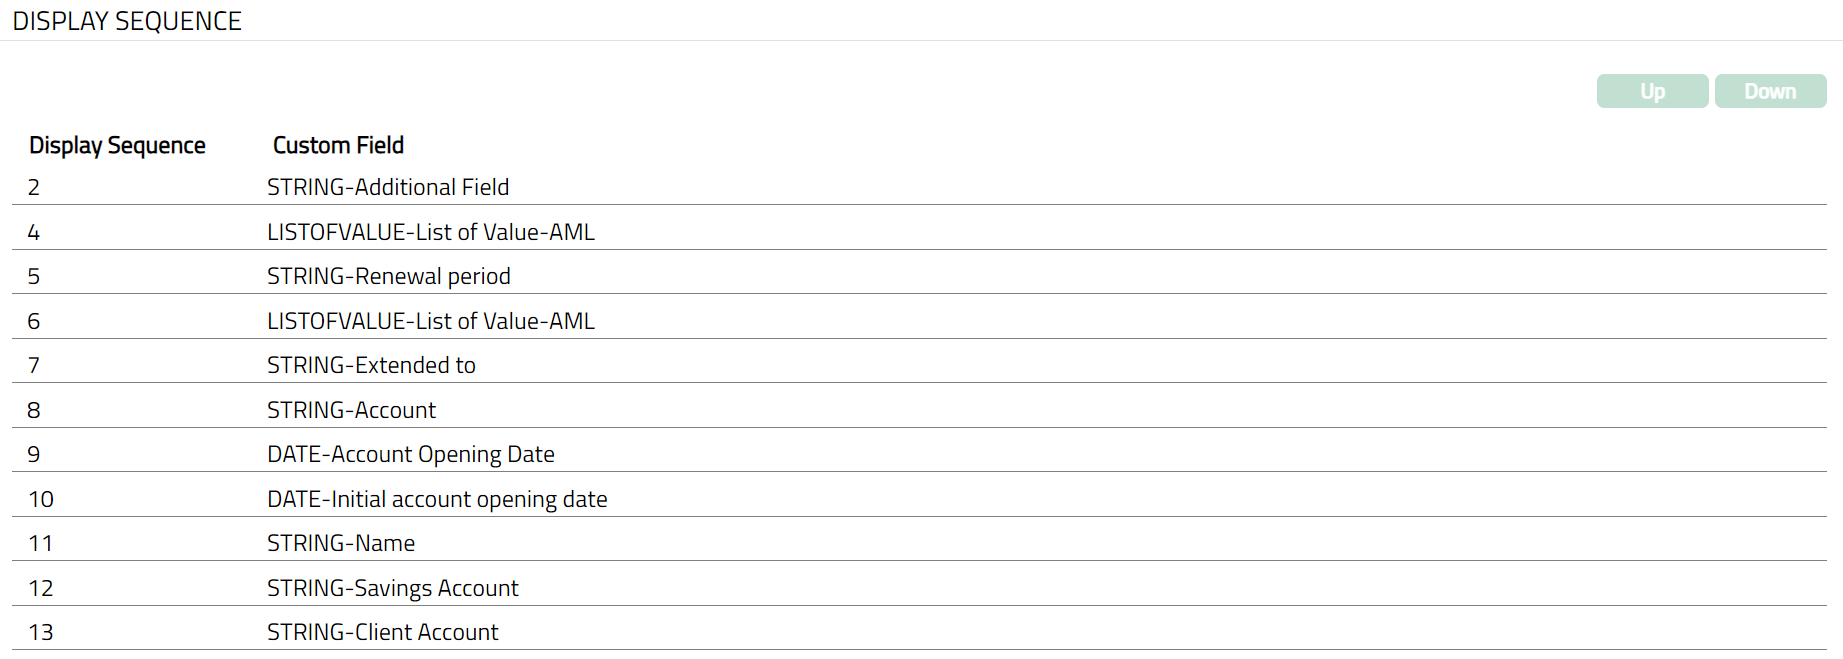Viewport: 1843px width, 659px height.
Task: Pick the STRING-Client Account entry
Action: pyautogui.click(x=382, y=632)
